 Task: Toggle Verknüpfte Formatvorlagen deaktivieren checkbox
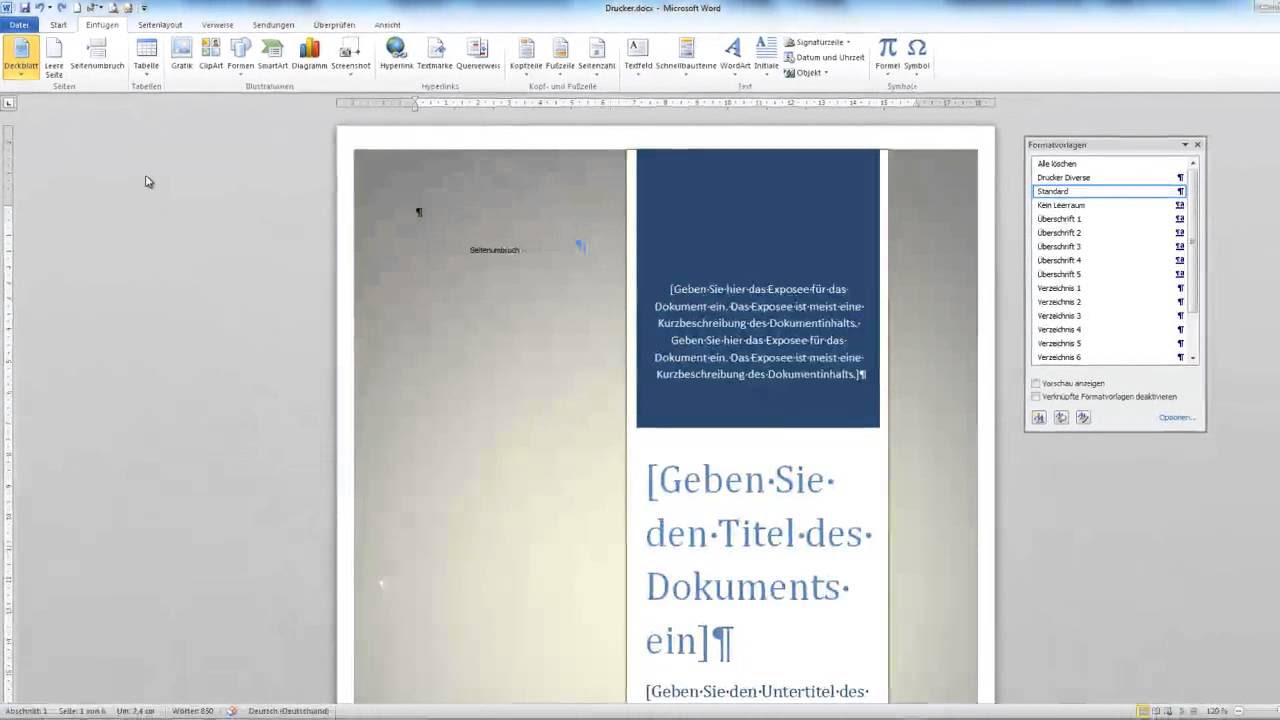pyautogui.click(x=1036, y=396)
